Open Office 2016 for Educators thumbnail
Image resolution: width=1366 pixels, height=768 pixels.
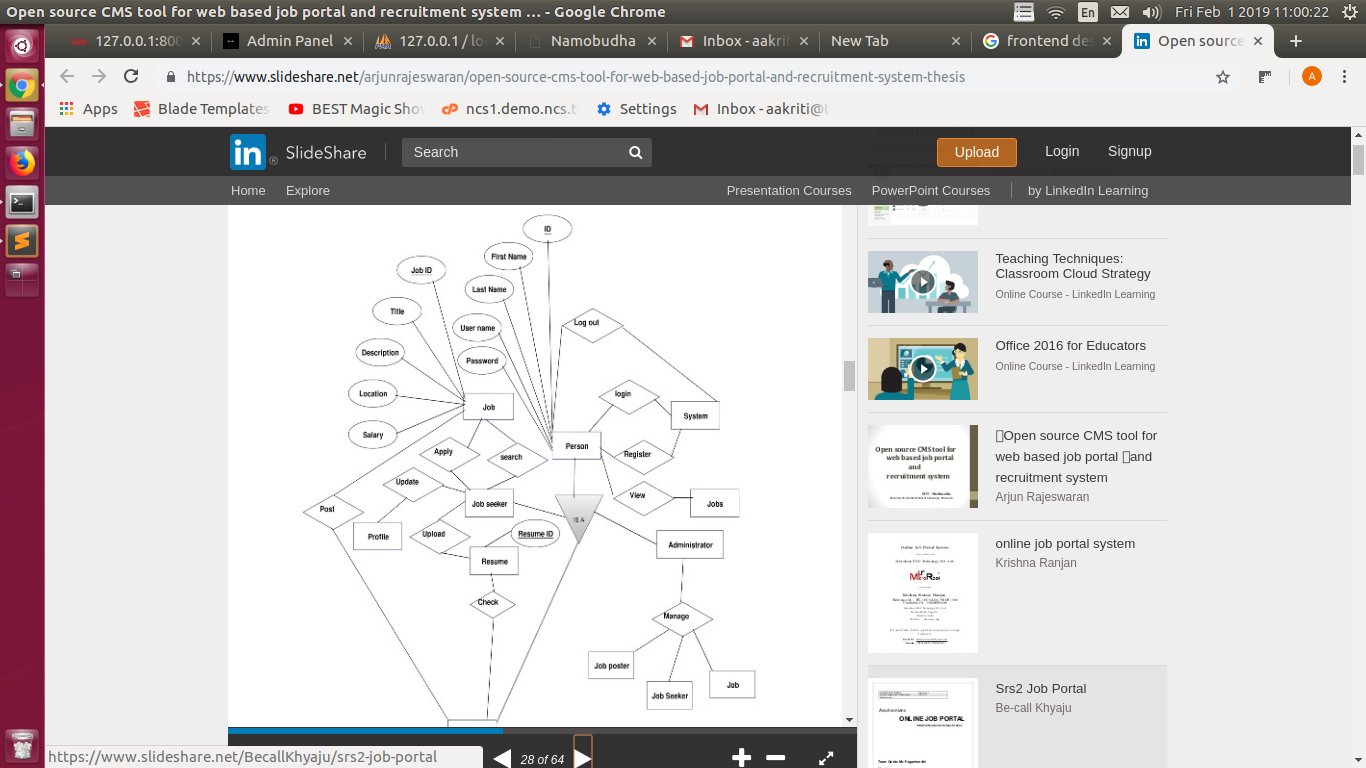923,369
